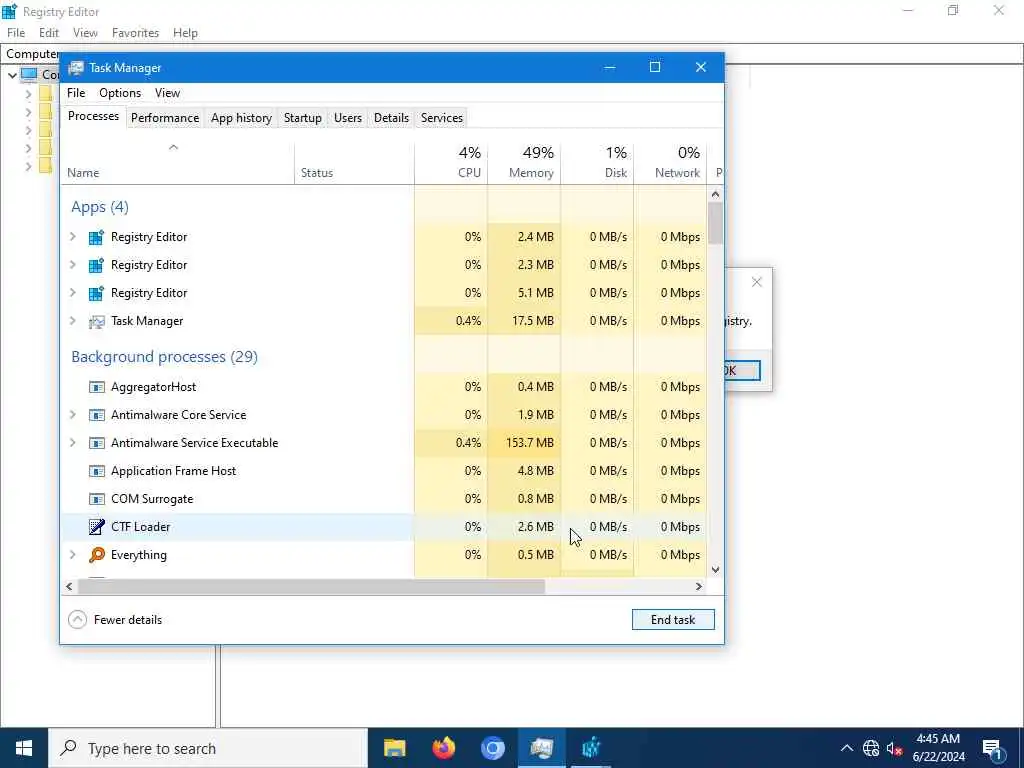Viewport: 1024px width, 768px height.
Task: Switch to the Services tab
Action: point(441,118)
